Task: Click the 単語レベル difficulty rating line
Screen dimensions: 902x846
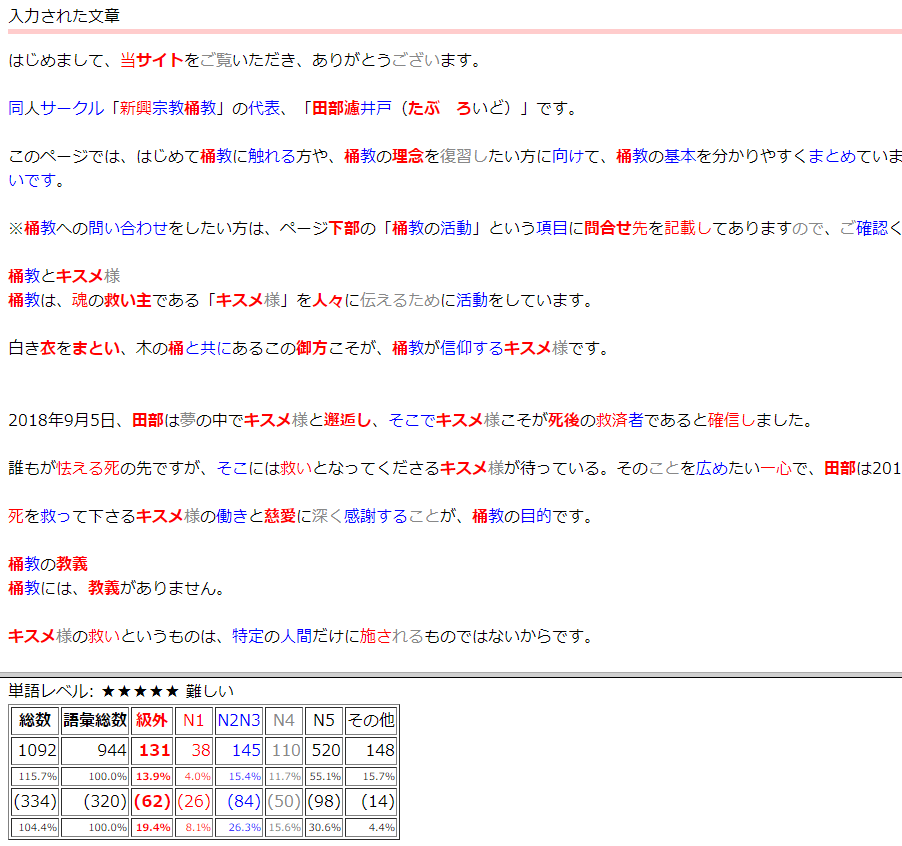Action: click(121, 691)
